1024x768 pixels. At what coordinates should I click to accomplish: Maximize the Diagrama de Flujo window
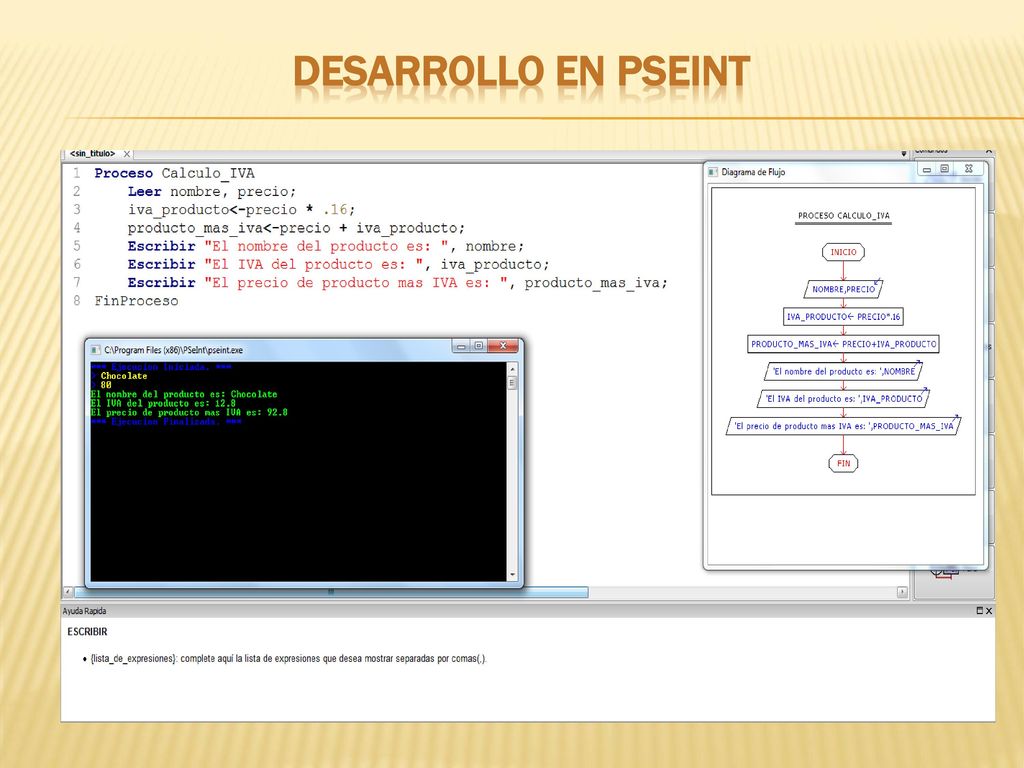[944, 169]
